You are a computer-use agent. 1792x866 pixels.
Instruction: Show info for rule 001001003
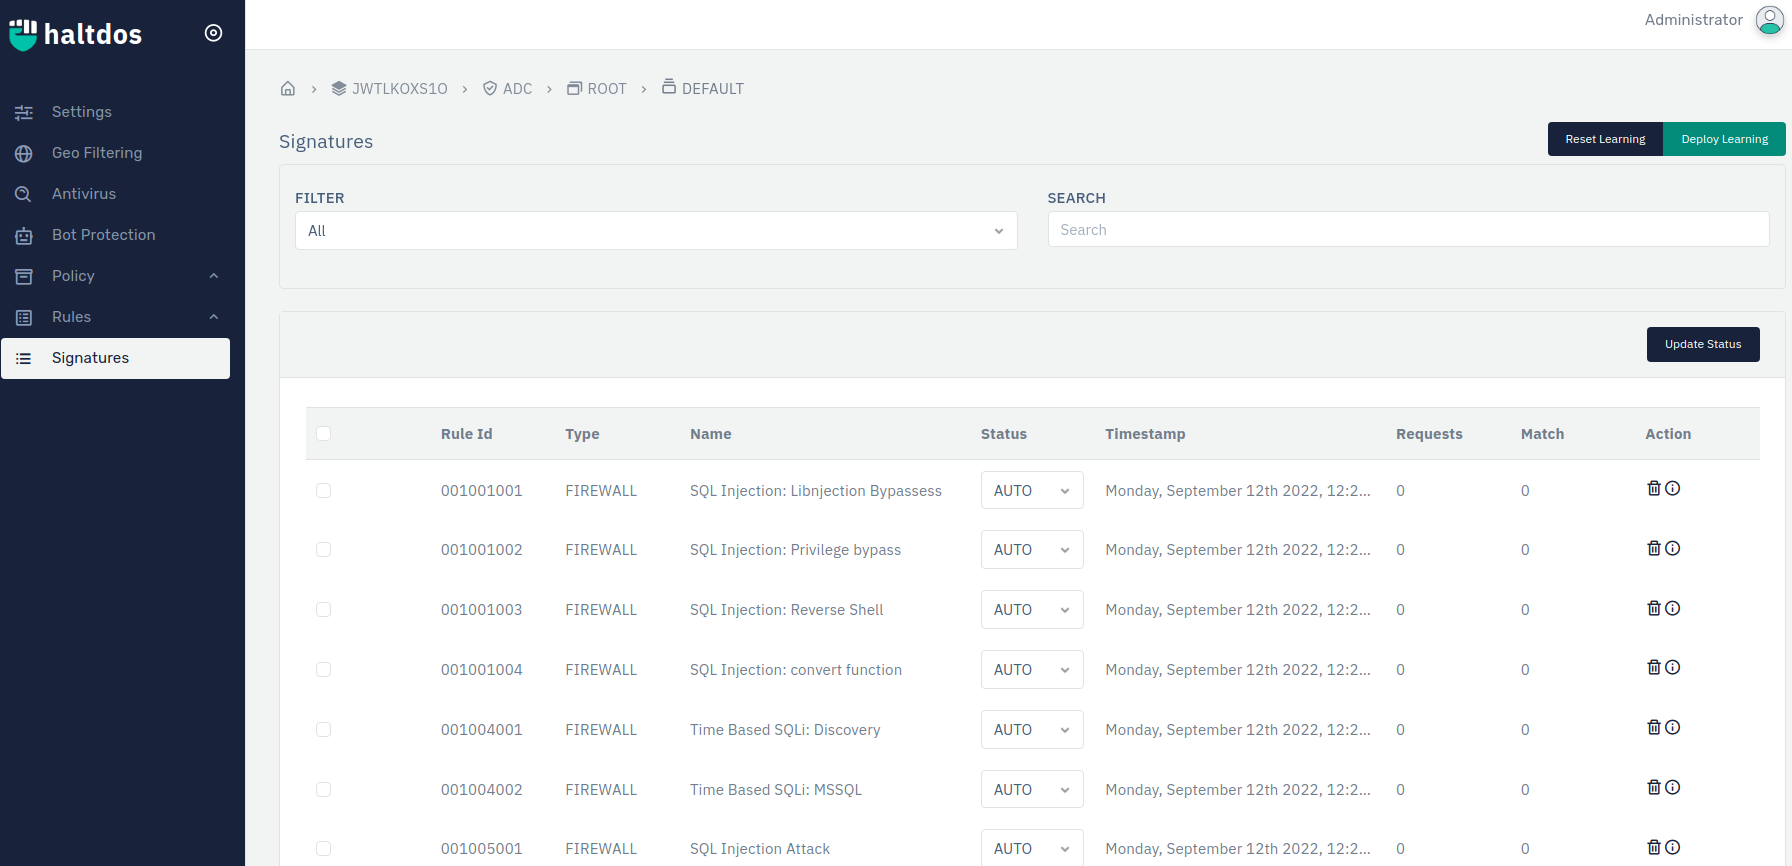(x=1673, y=608)
